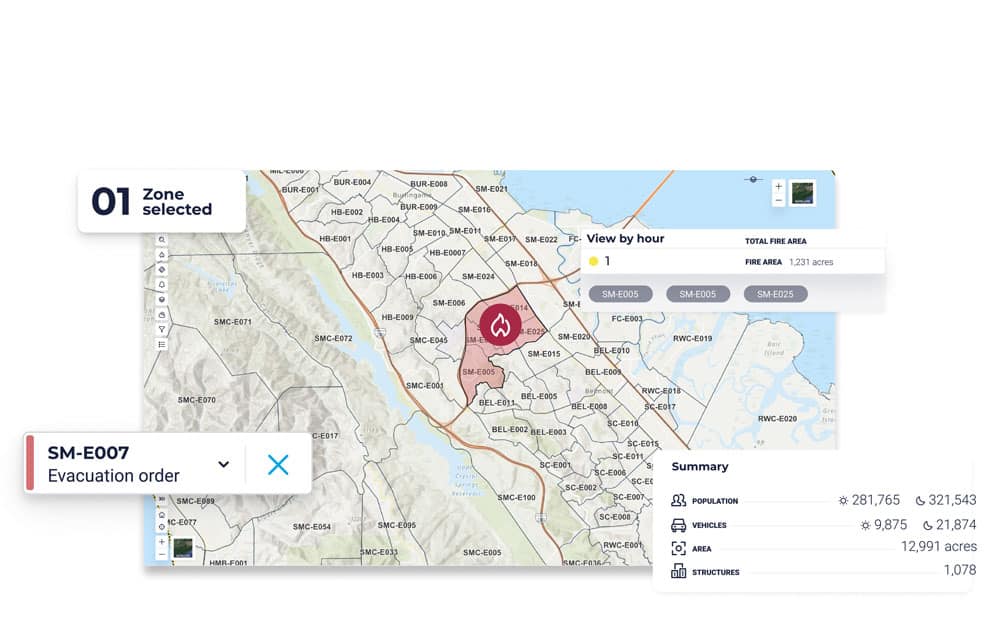Select the bell alert icon in map toolbar
Image resolution: width=1000 pixels, height=642 pixels.
[x=162, y=285]
